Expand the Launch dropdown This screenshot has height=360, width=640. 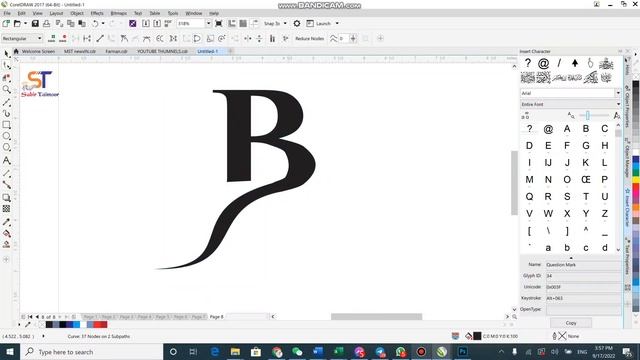(x=337, y=24)
